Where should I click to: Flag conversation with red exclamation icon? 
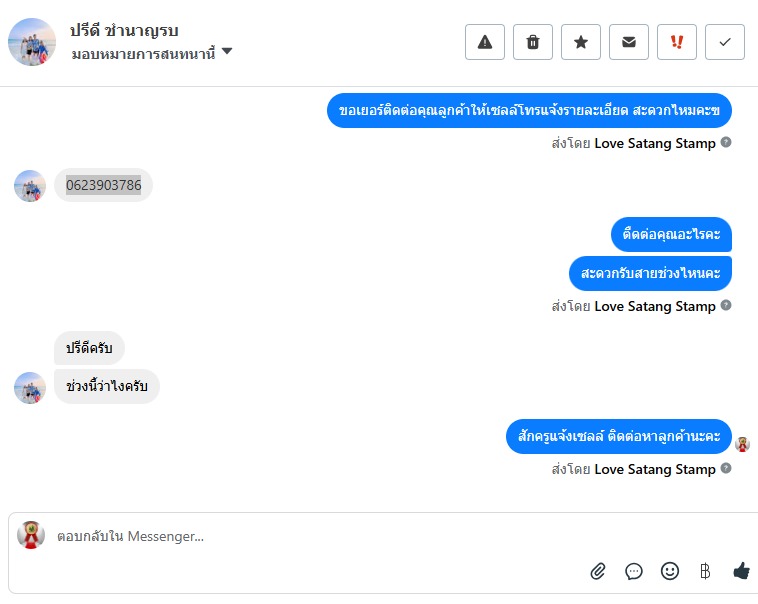pos(677,42)
